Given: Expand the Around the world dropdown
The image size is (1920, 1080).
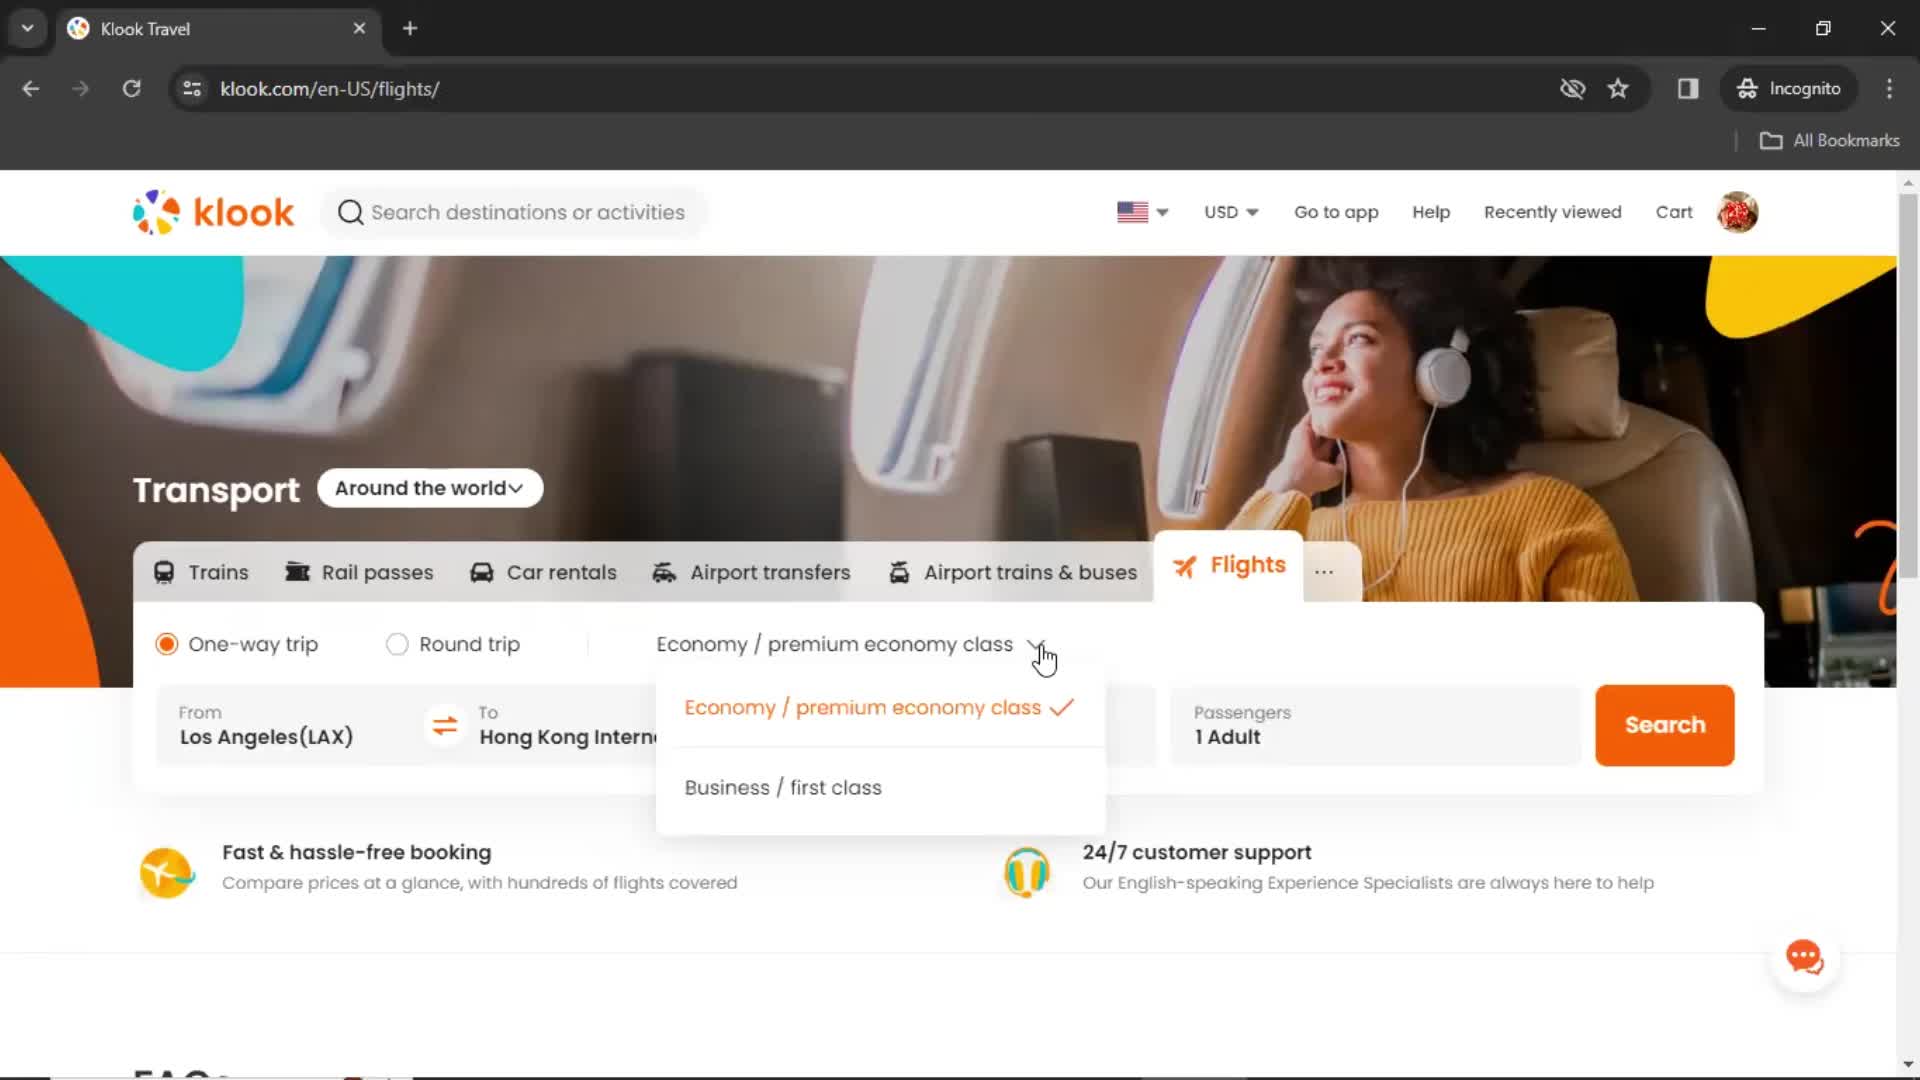Looking at the screenshot, I should (x=429, y=488).
